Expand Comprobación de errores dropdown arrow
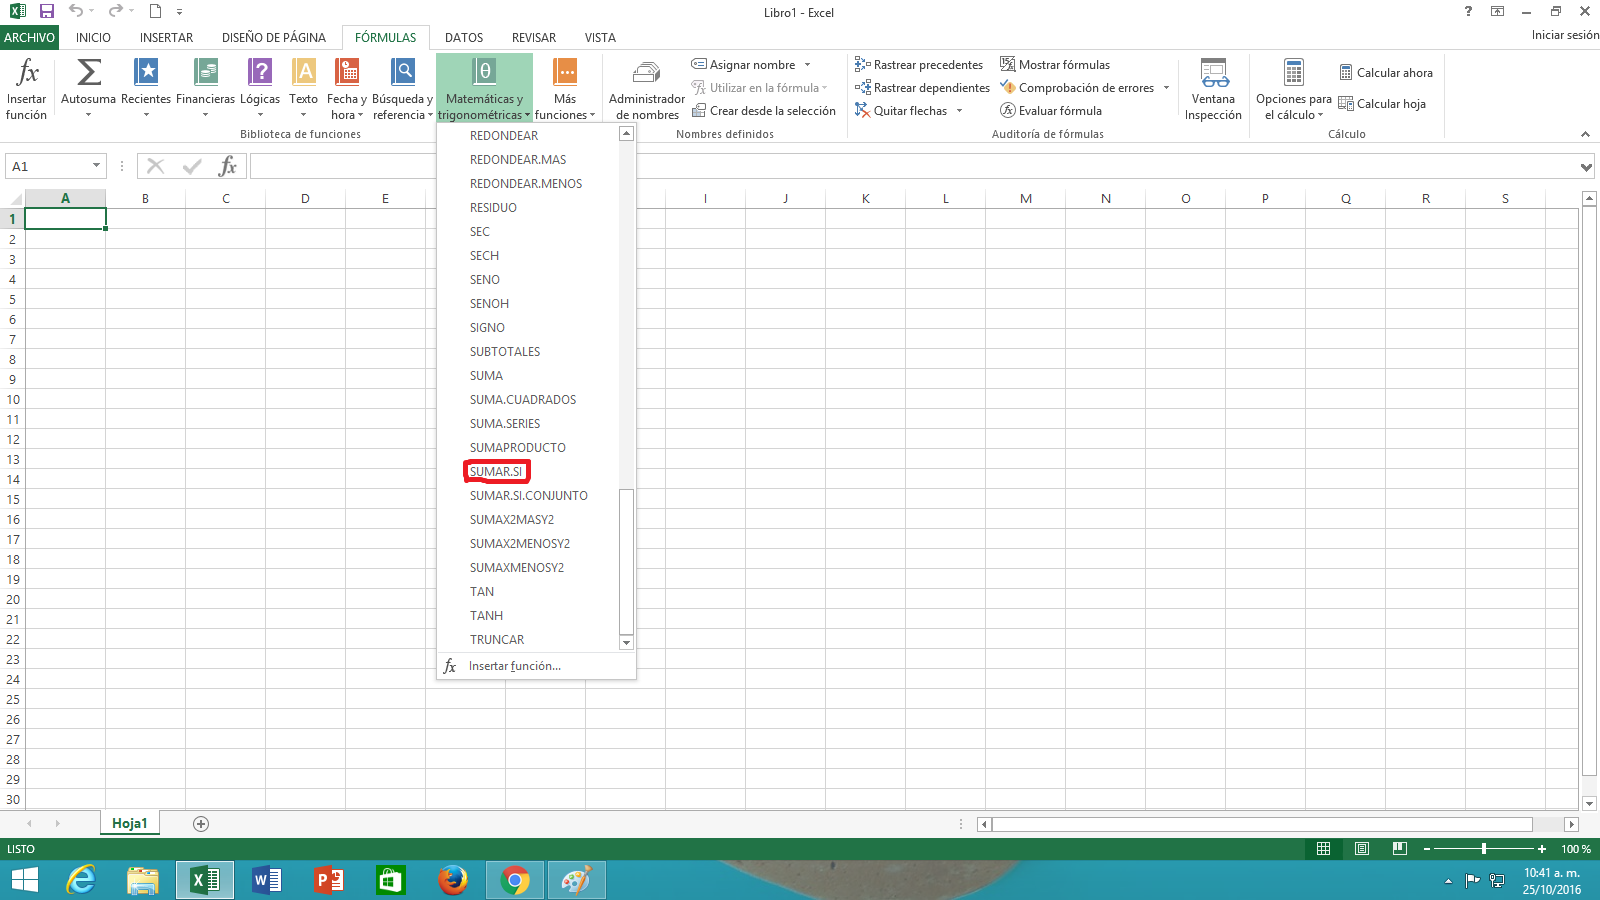This screenshot has width=1600, height=900. [1166, 88]
